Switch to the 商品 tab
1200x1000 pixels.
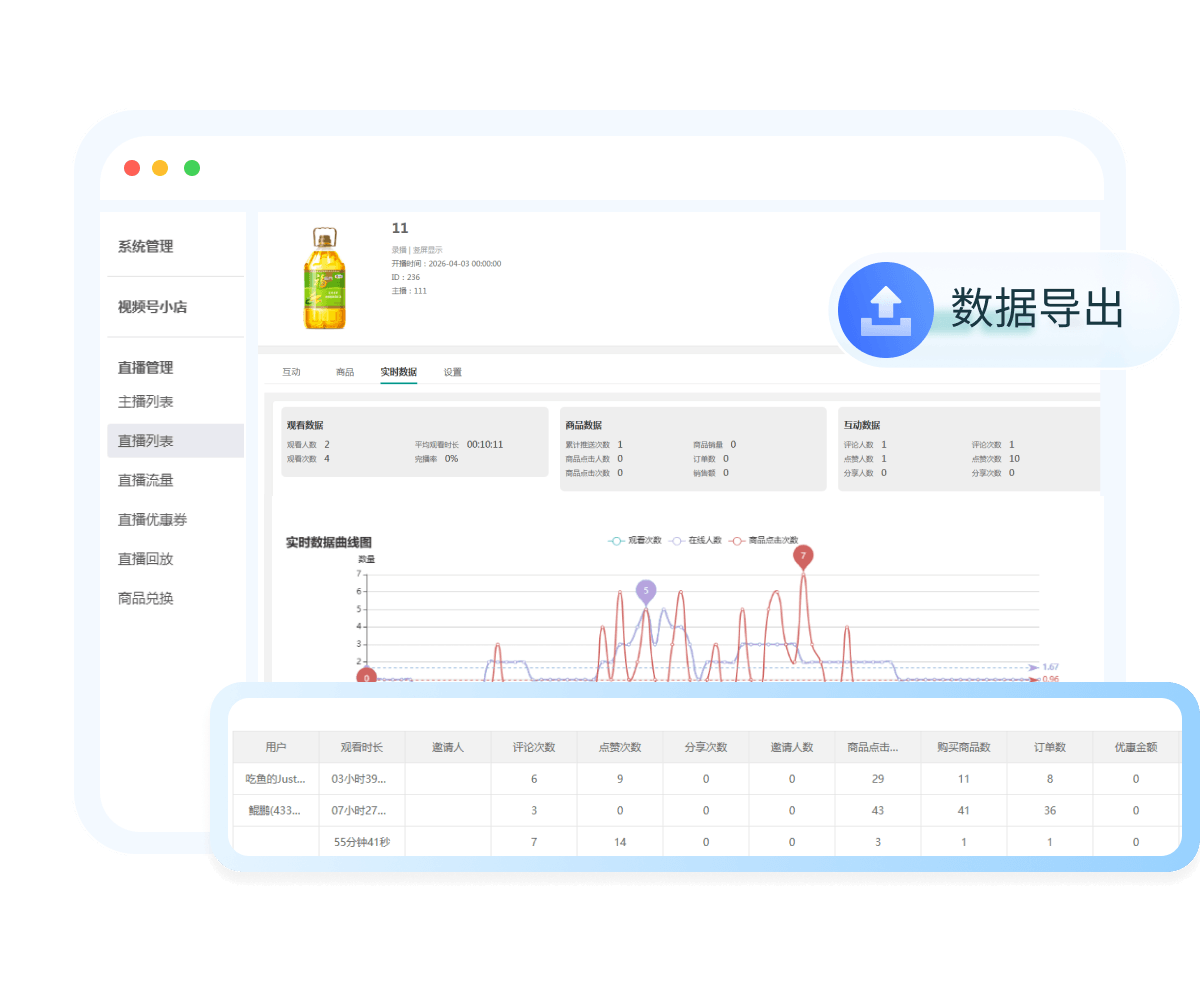(345, 372)
